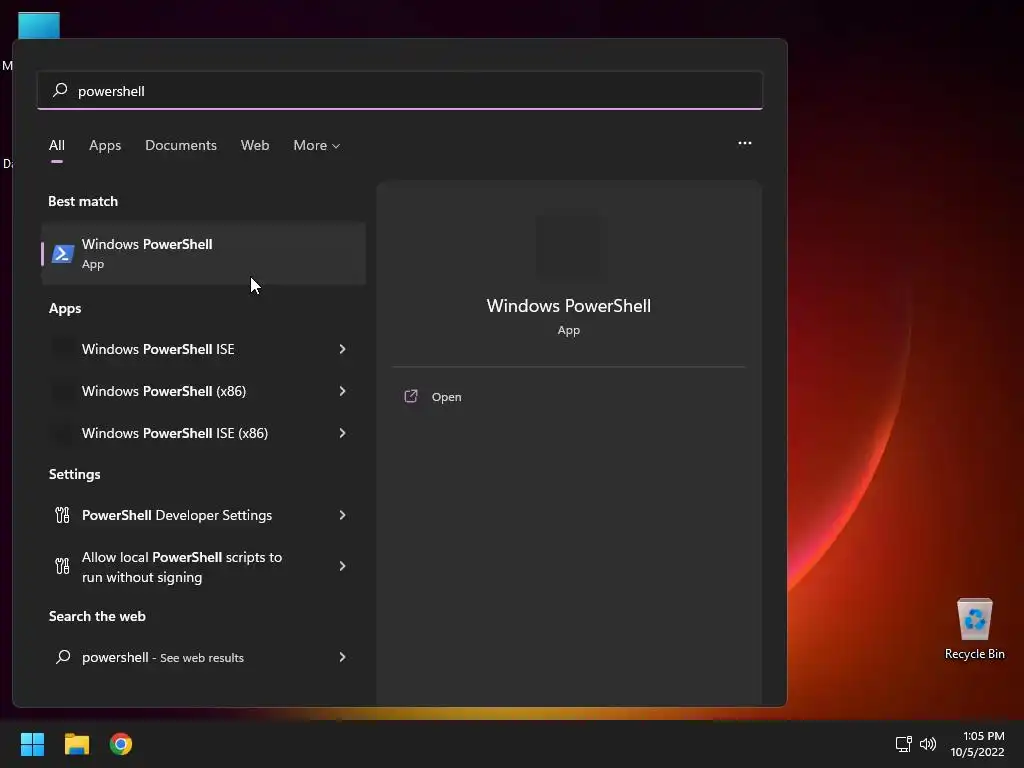
Task: Click the Open icon in the preview pane
Action: (411, 396)
